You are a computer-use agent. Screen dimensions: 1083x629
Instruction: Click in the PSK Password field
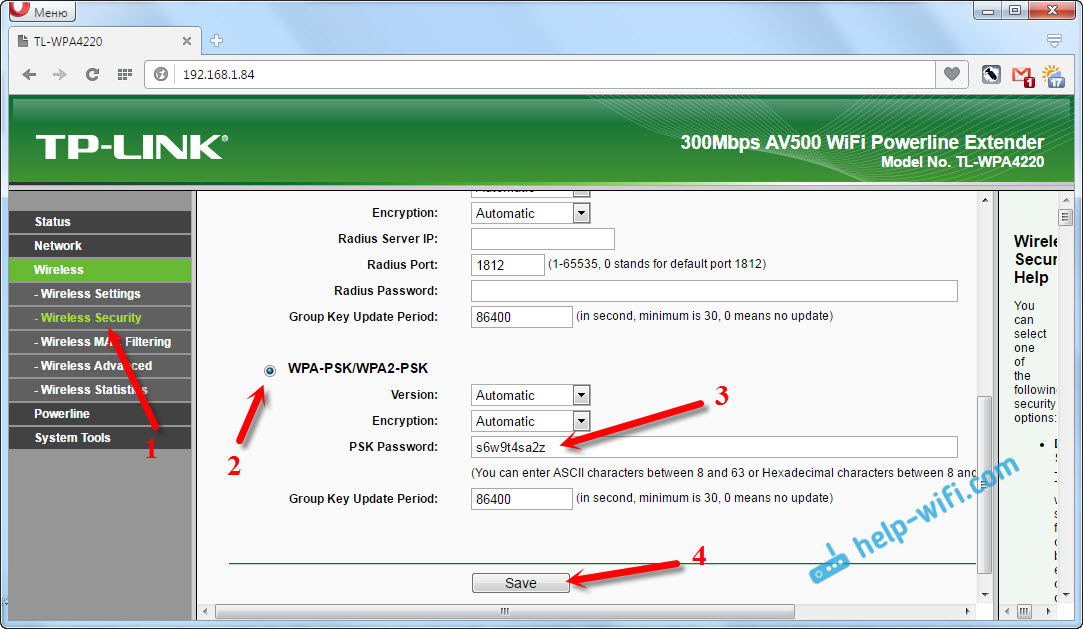(x=713, y=447)
